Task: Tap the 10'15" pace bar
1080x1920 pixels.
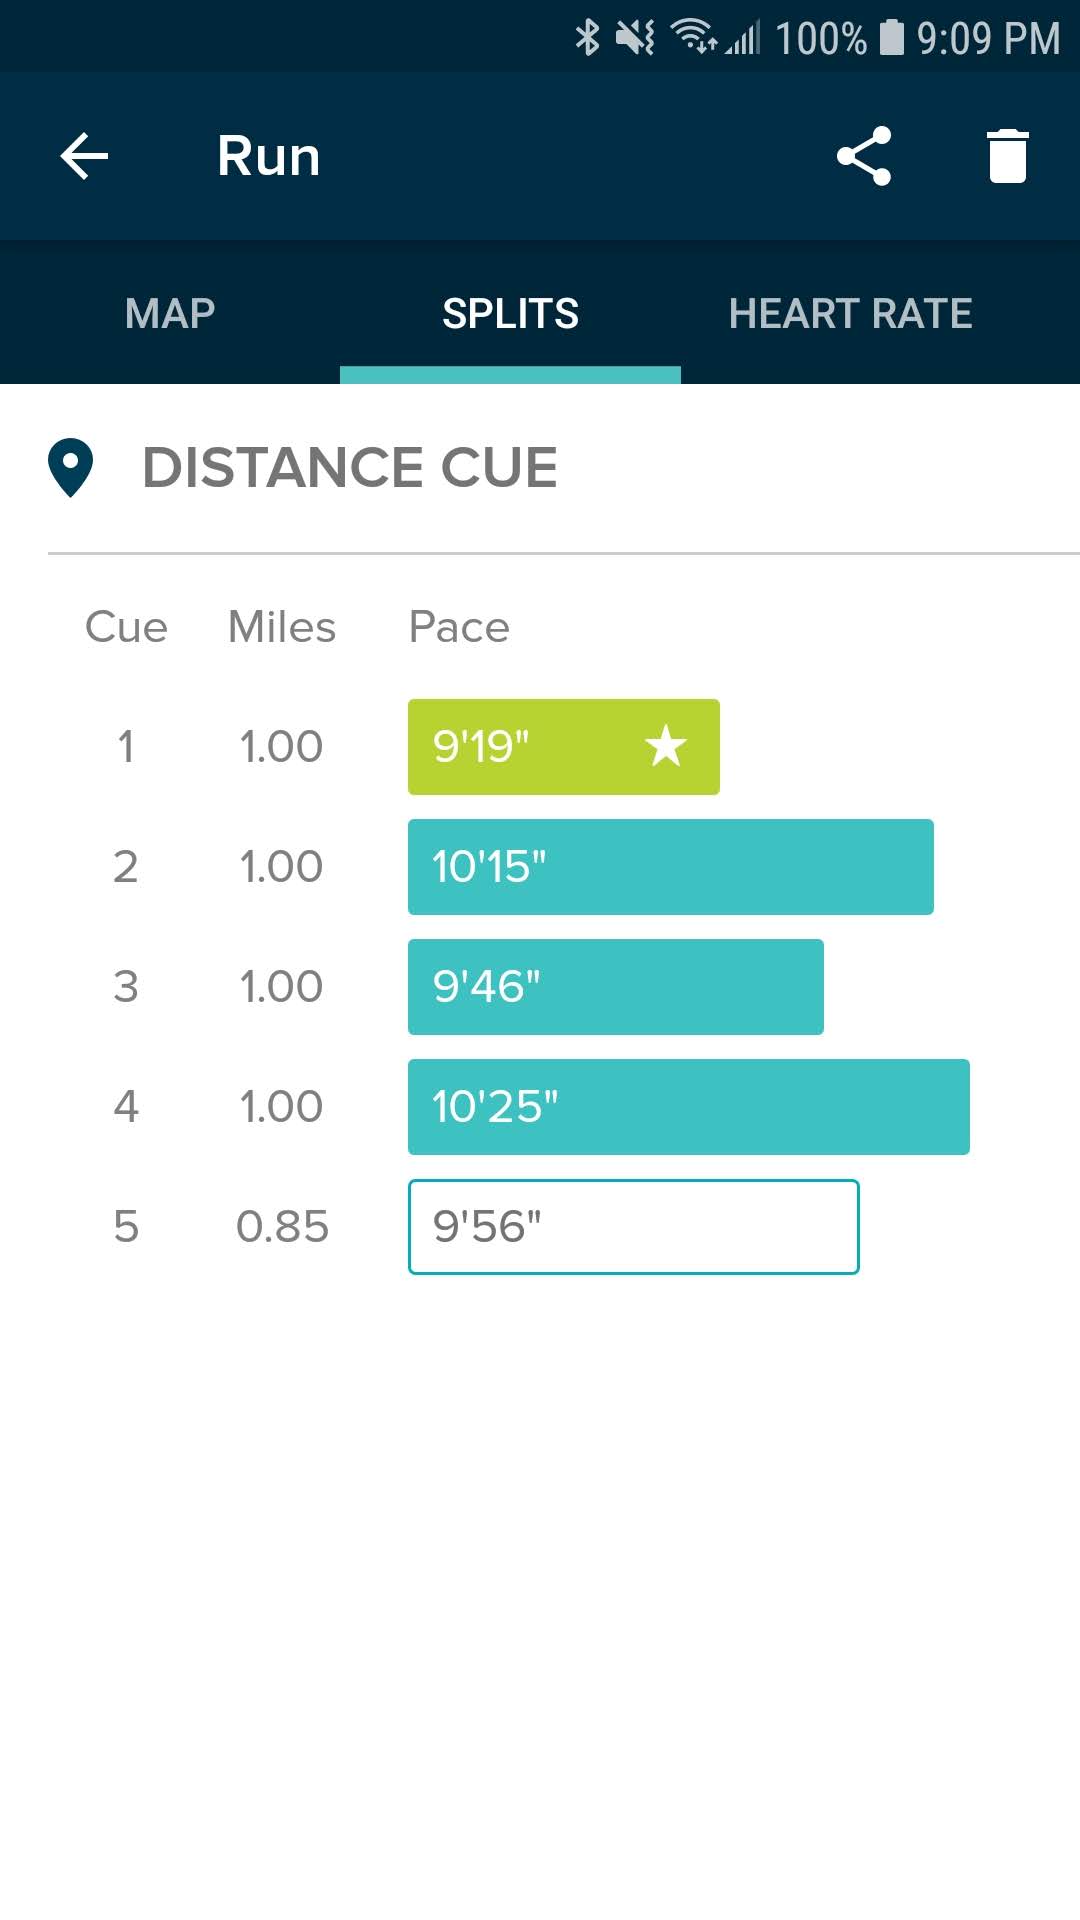Action: click(x=670, y=867)
